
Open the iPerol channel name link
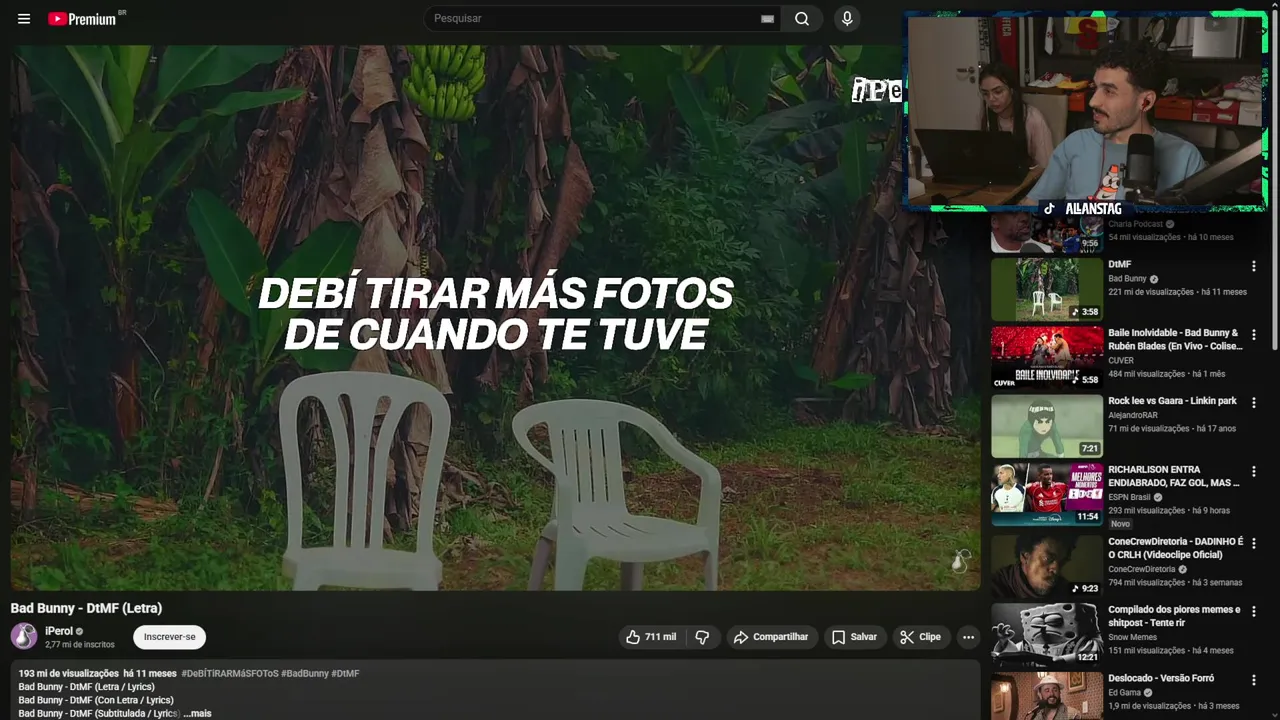click(59, 631)
